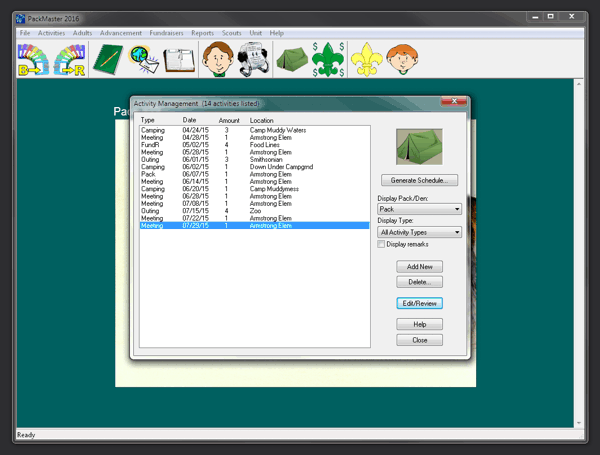Select the Outing 07/15/15 Zoo row
The width and height of the screenshot is (600, 455).
click(x=254, y=211)
